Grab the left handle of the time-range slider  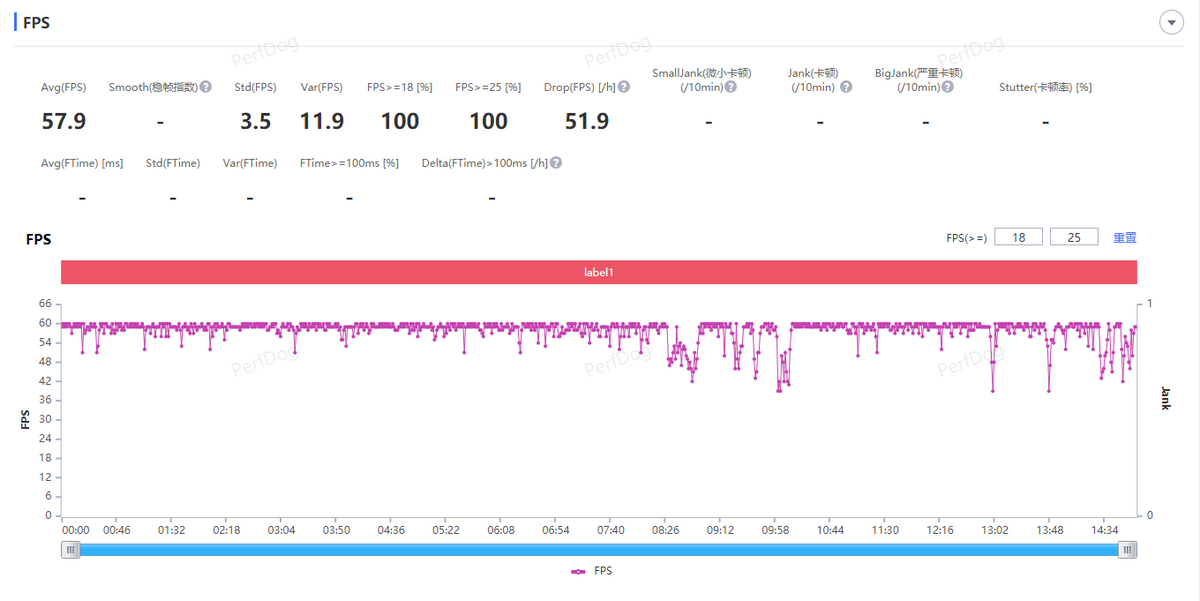click(x=70, y=549)
